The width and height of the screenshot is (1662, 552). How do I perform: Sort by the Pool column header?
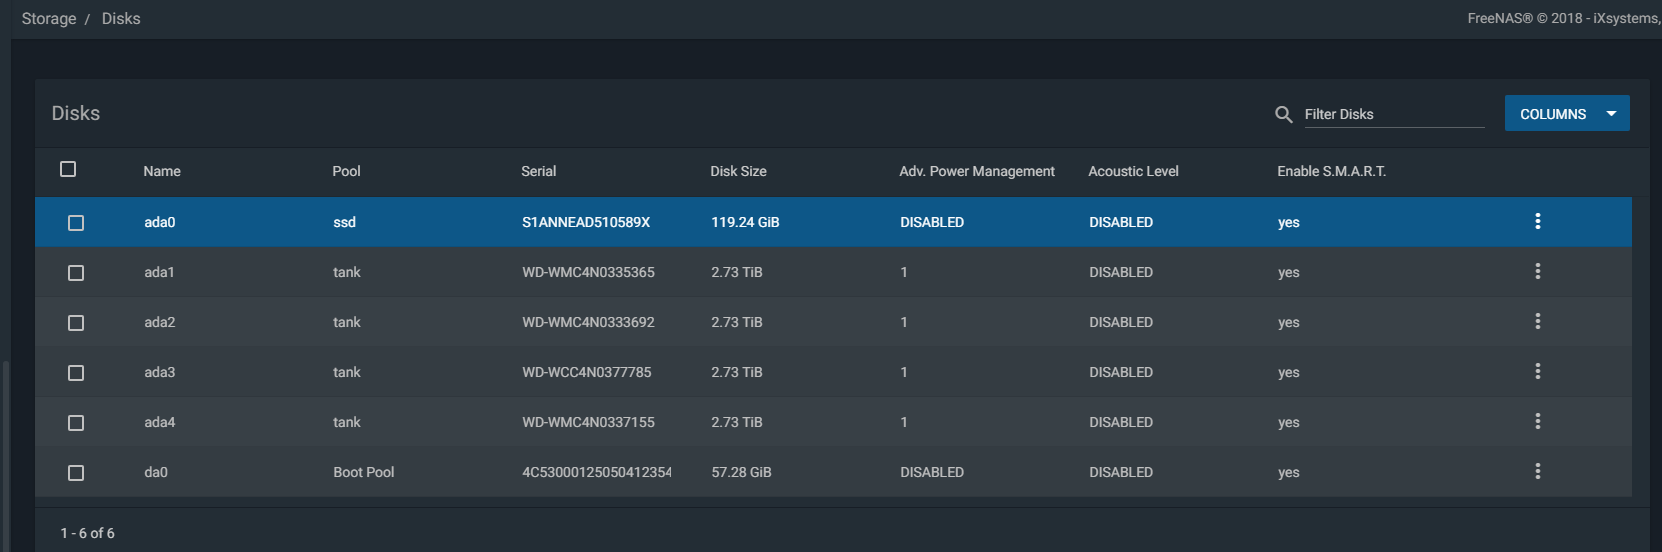coord(346,171)
